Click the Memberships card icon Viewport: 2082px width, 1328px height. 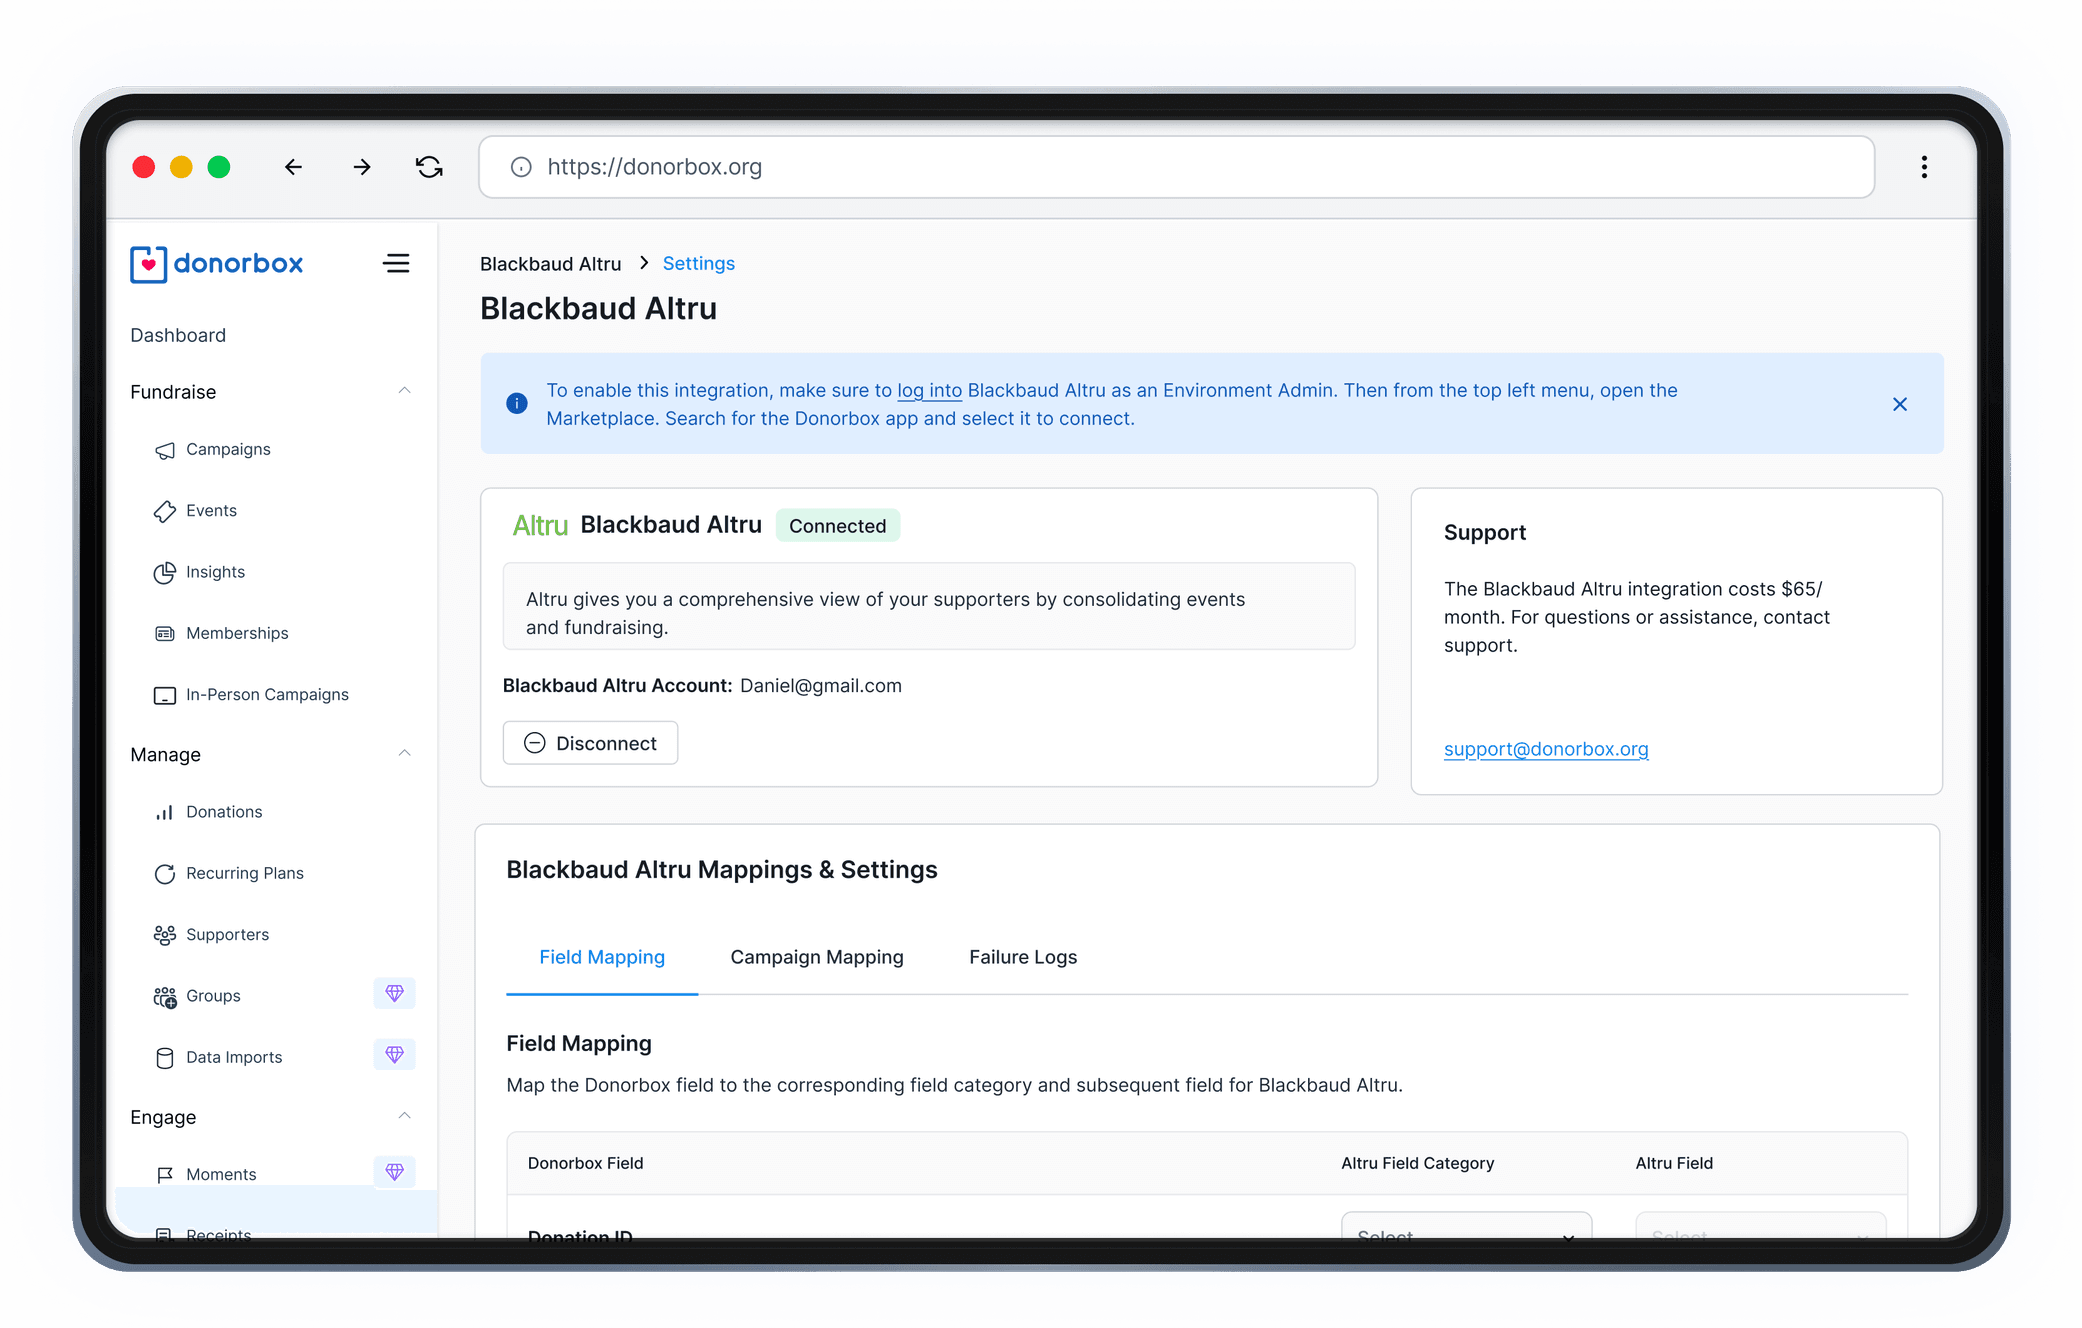(165, 633)
